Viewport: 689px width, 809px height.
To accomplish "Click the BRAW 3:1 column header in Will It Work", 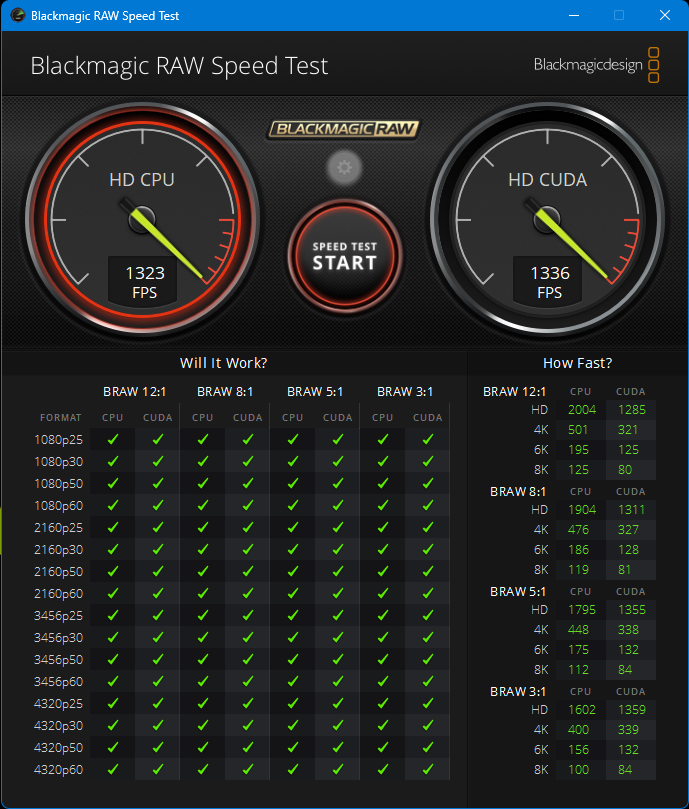I will click(x=405, y=392).
